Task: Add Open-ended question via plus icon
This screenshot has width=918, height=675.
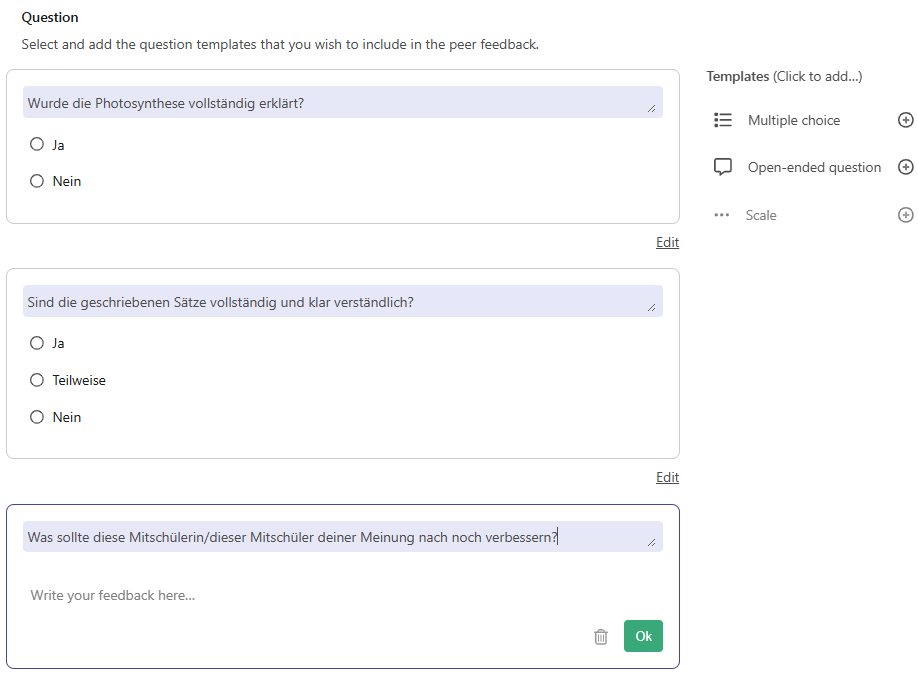Action: tap(906, 167)
